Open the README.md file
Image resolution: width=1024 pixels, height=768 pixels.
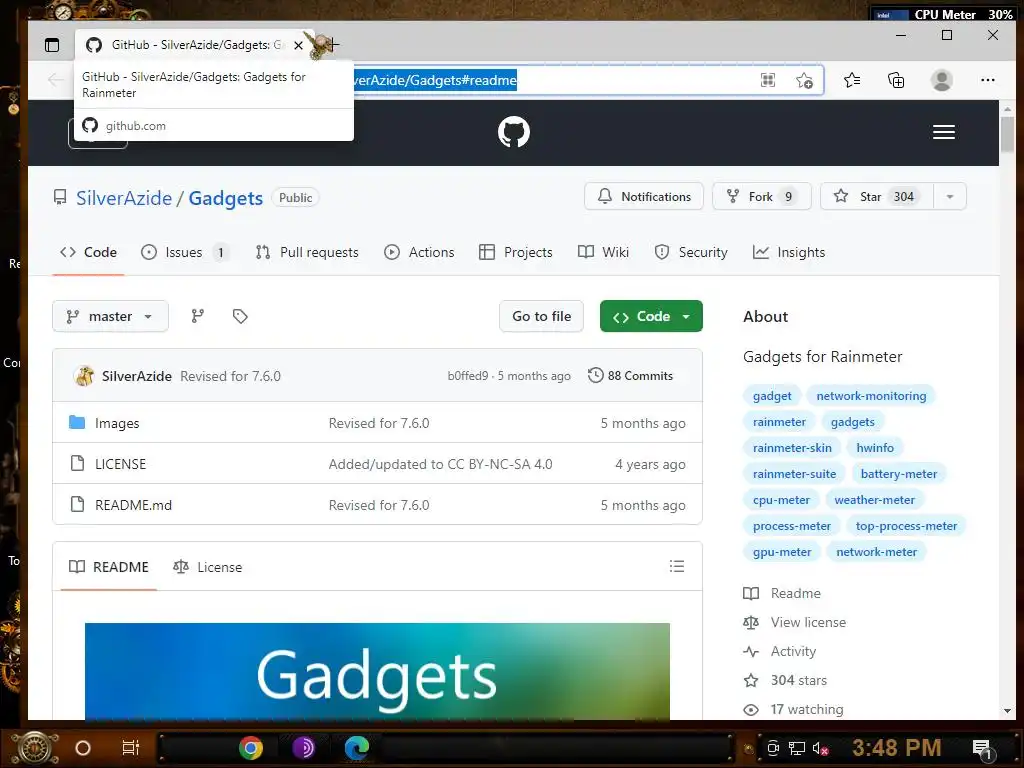pyautogui.click(x=133, y=505)
